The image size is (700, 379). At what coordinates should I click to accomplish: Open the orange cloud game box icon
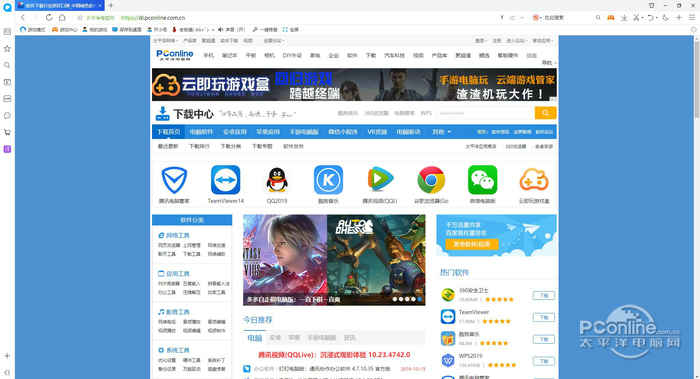point(534,180)
